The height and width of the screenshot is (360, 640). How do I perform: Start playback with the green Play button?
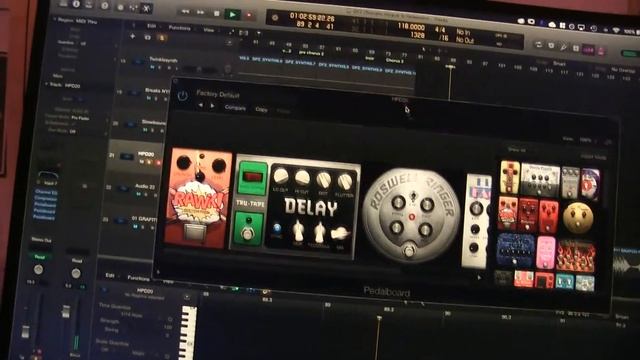[x=233, y=15]
